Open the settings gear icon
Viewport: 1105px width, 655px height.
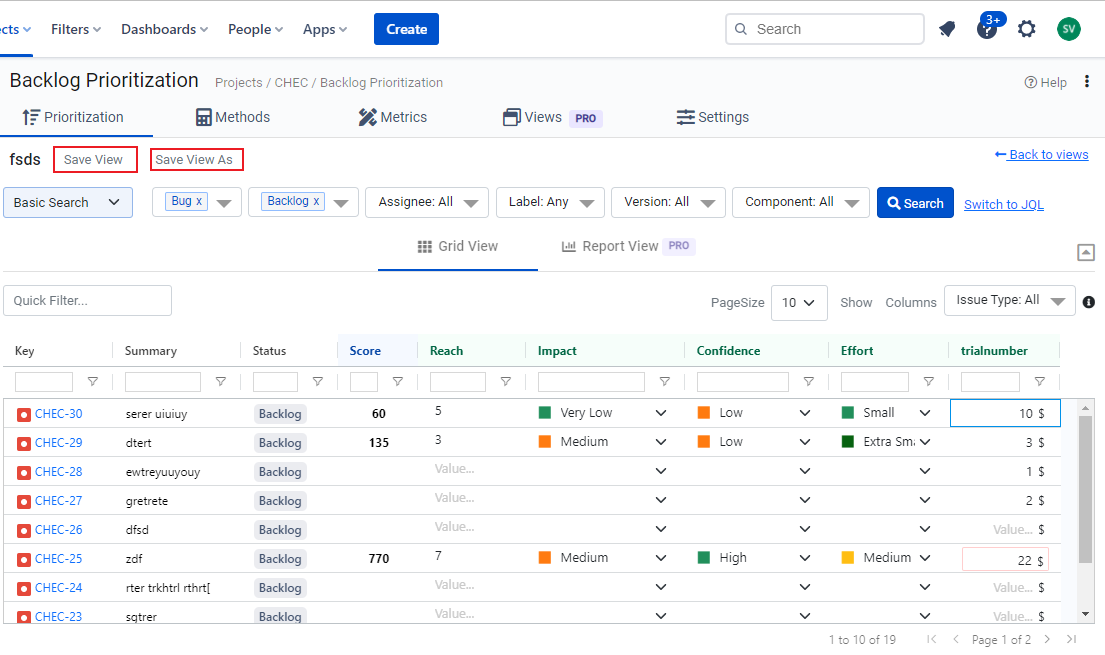tap(1026, 29)
